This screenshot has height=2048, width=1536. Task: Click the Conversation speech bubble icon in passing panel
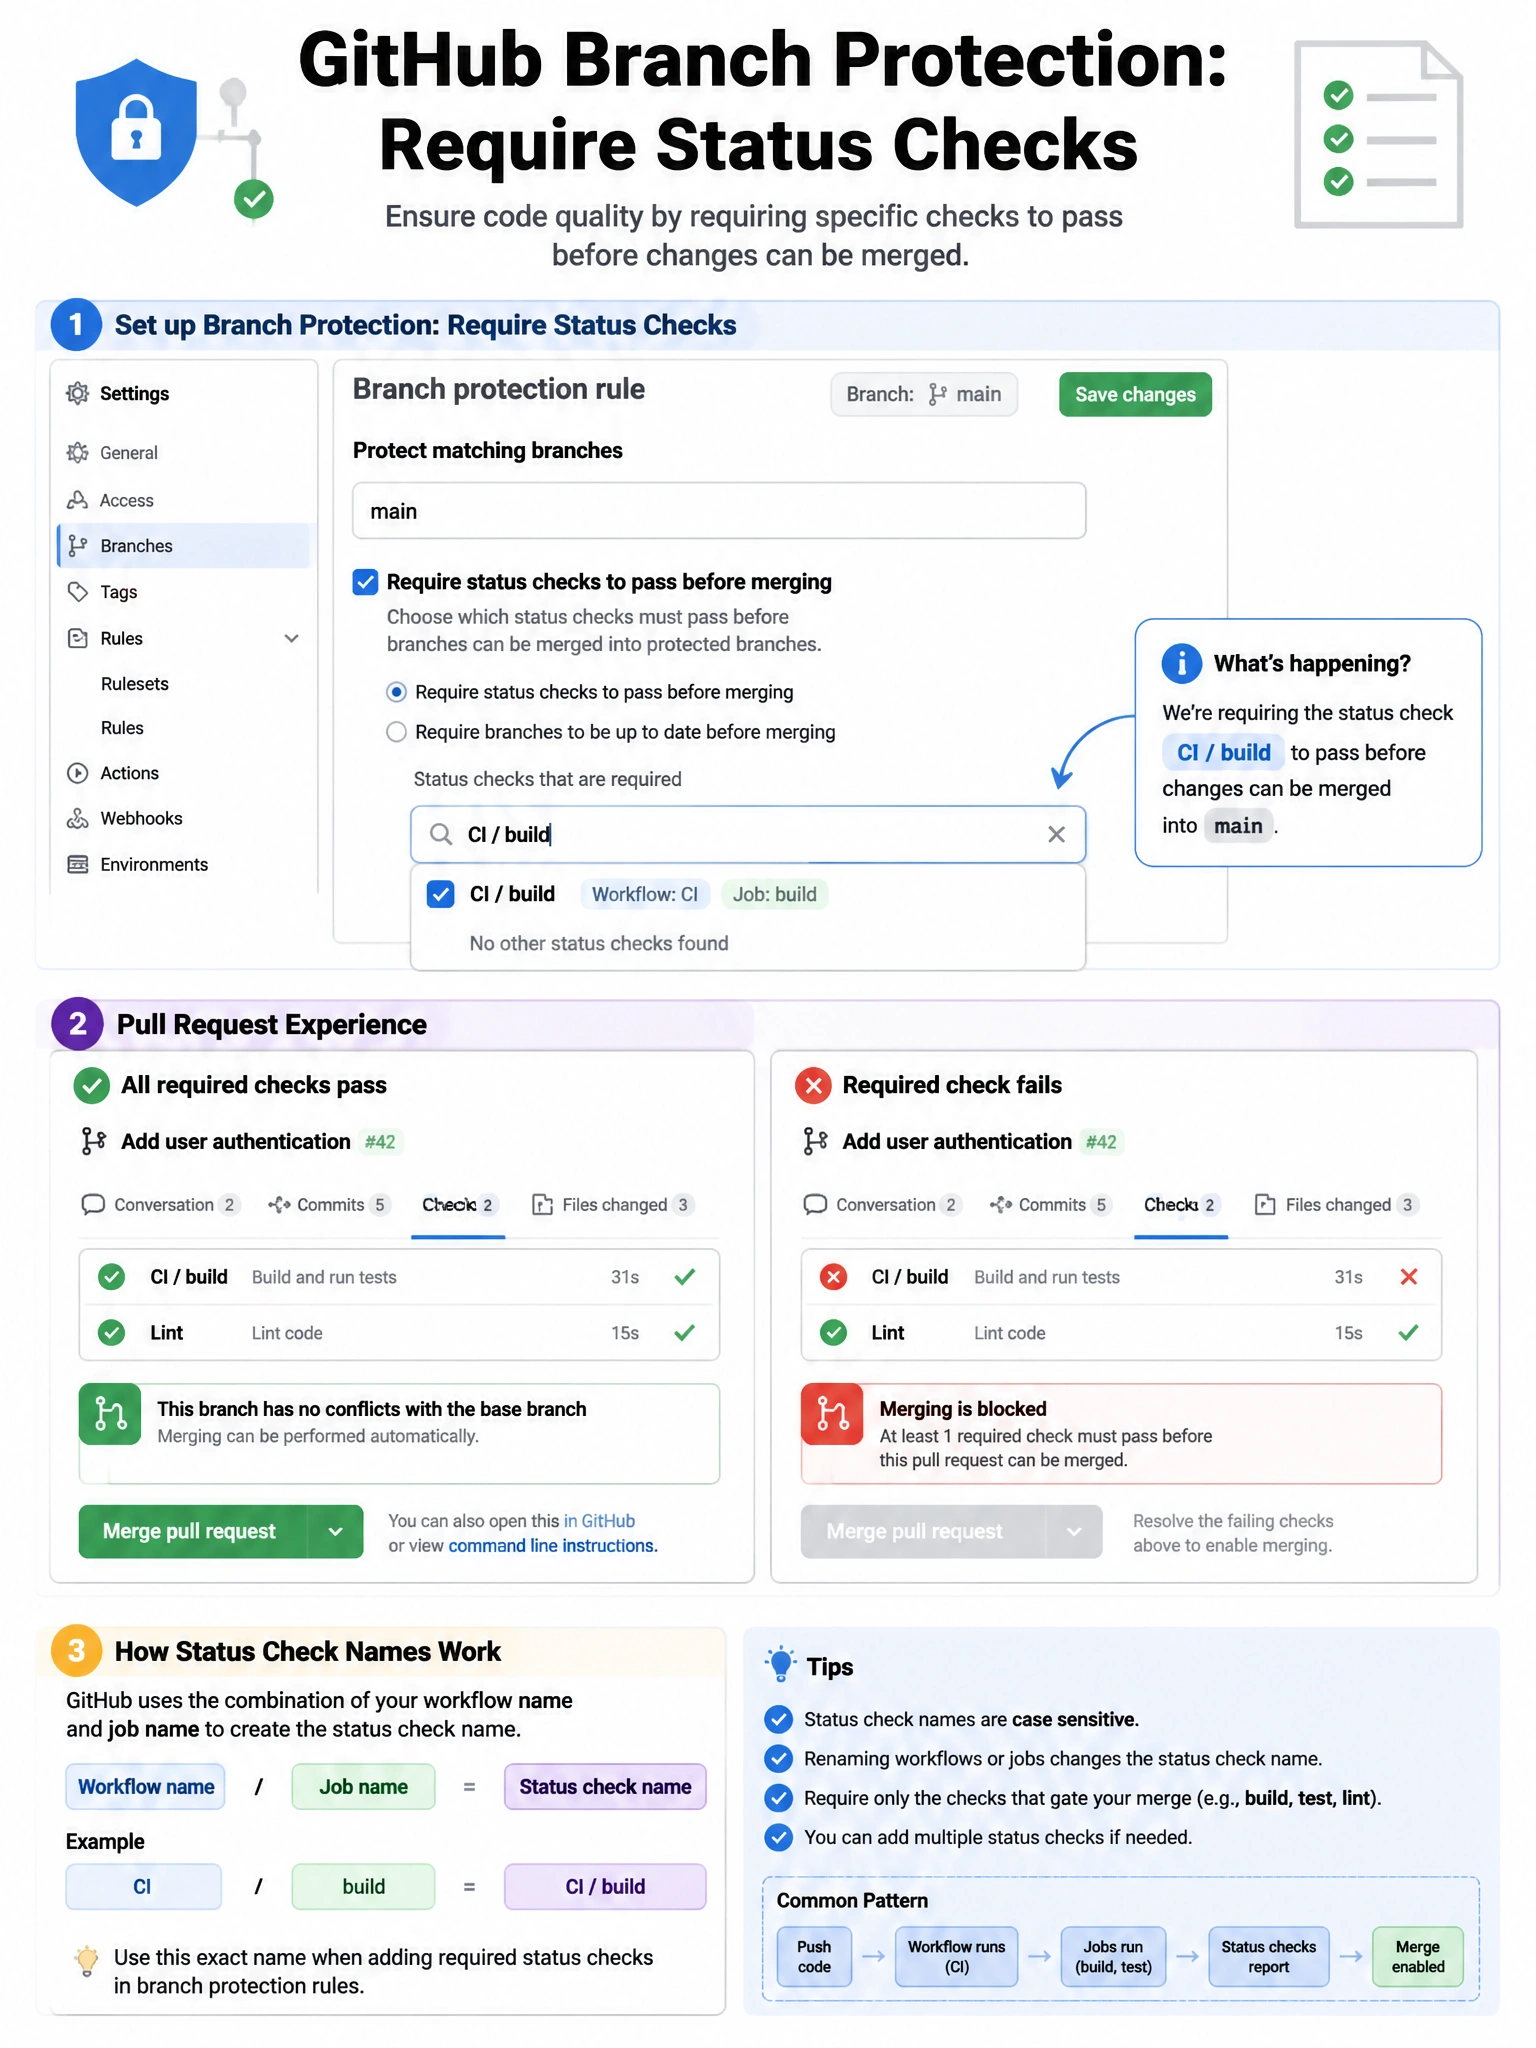pos(93,1204)
